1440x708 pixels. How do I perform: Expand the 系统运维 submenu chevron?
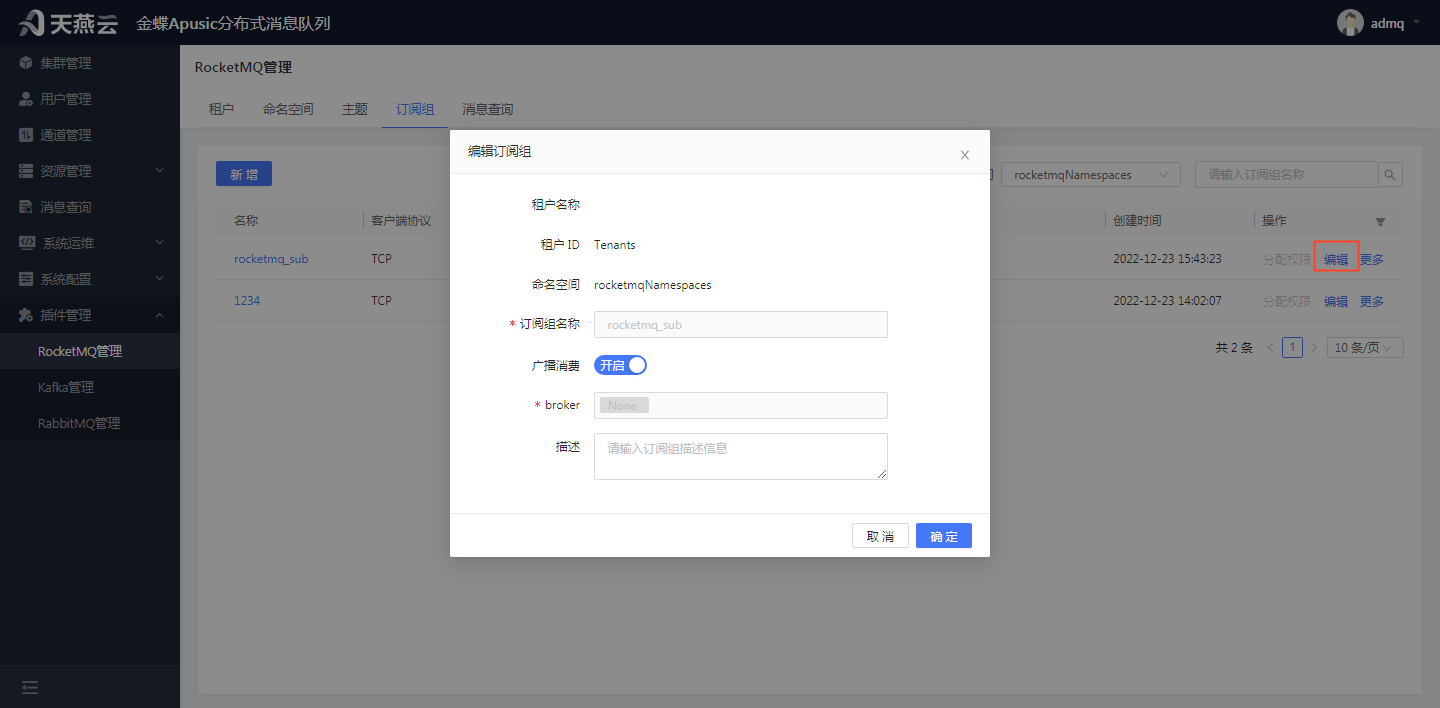[159, 243]
